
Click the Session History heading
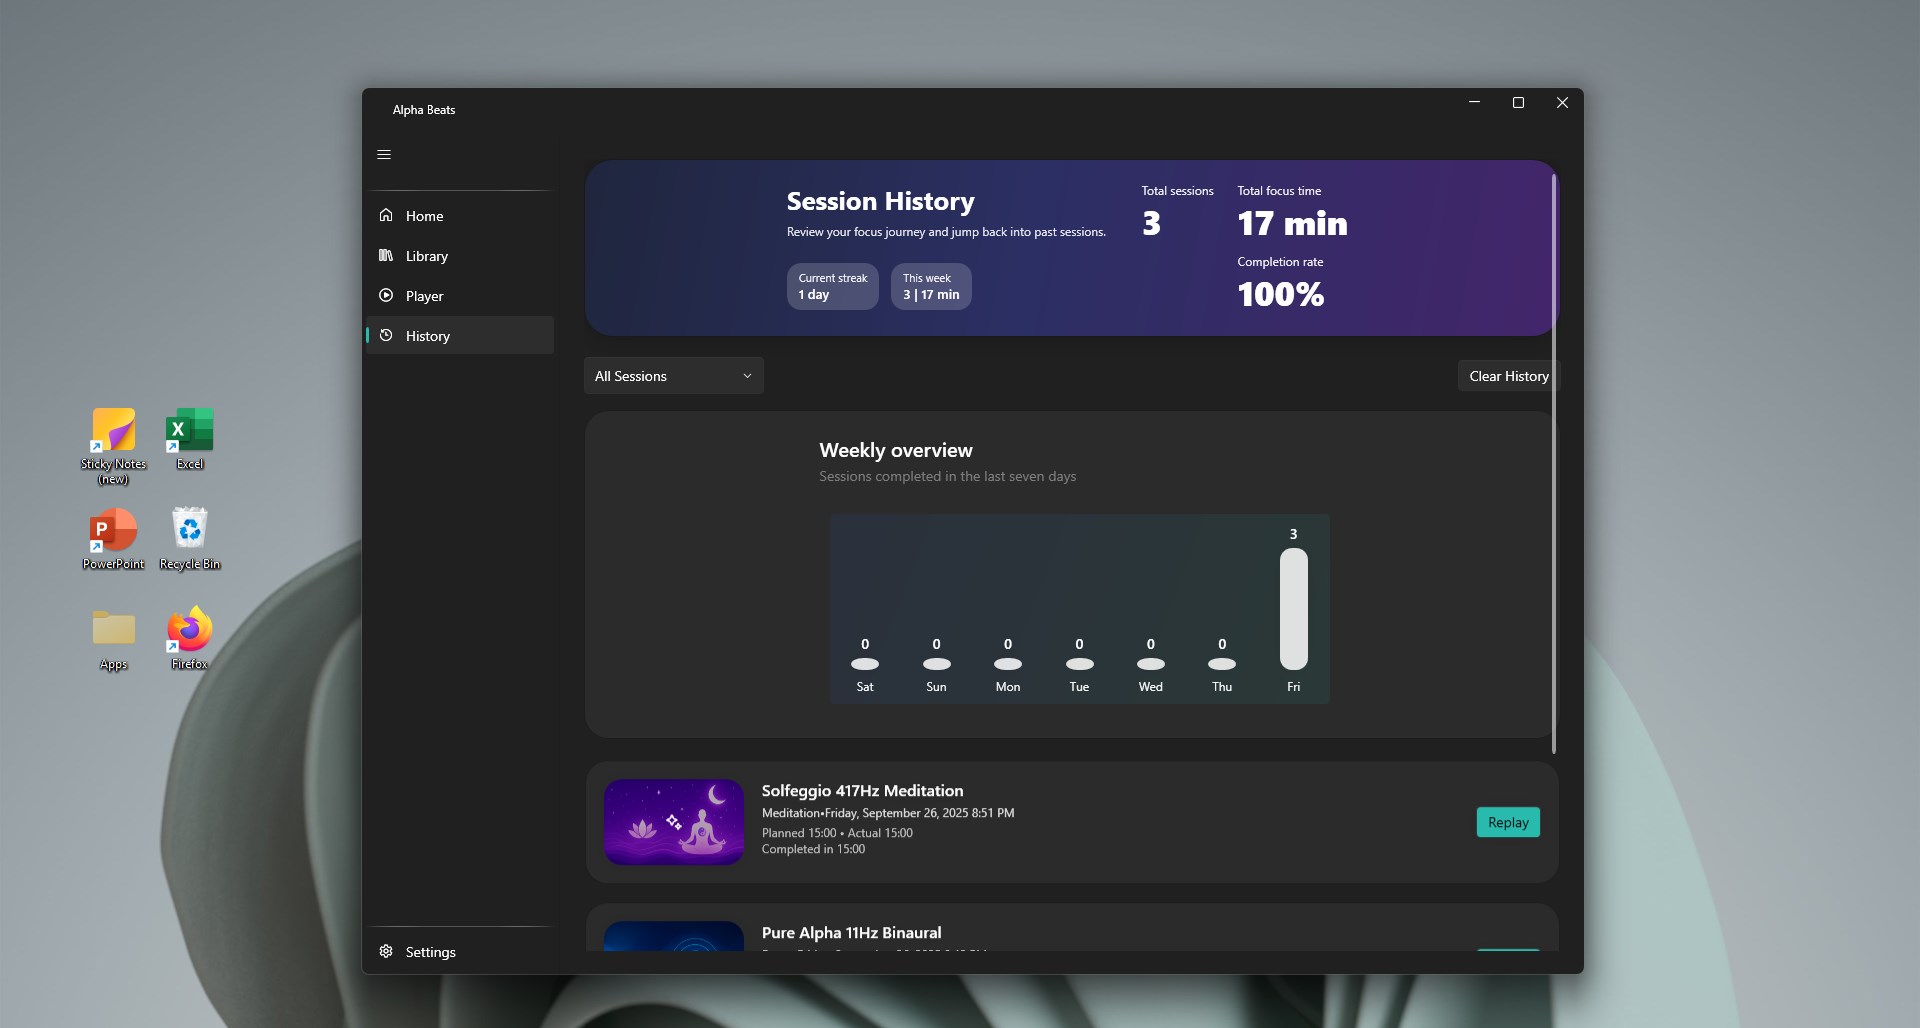point(881,201)
